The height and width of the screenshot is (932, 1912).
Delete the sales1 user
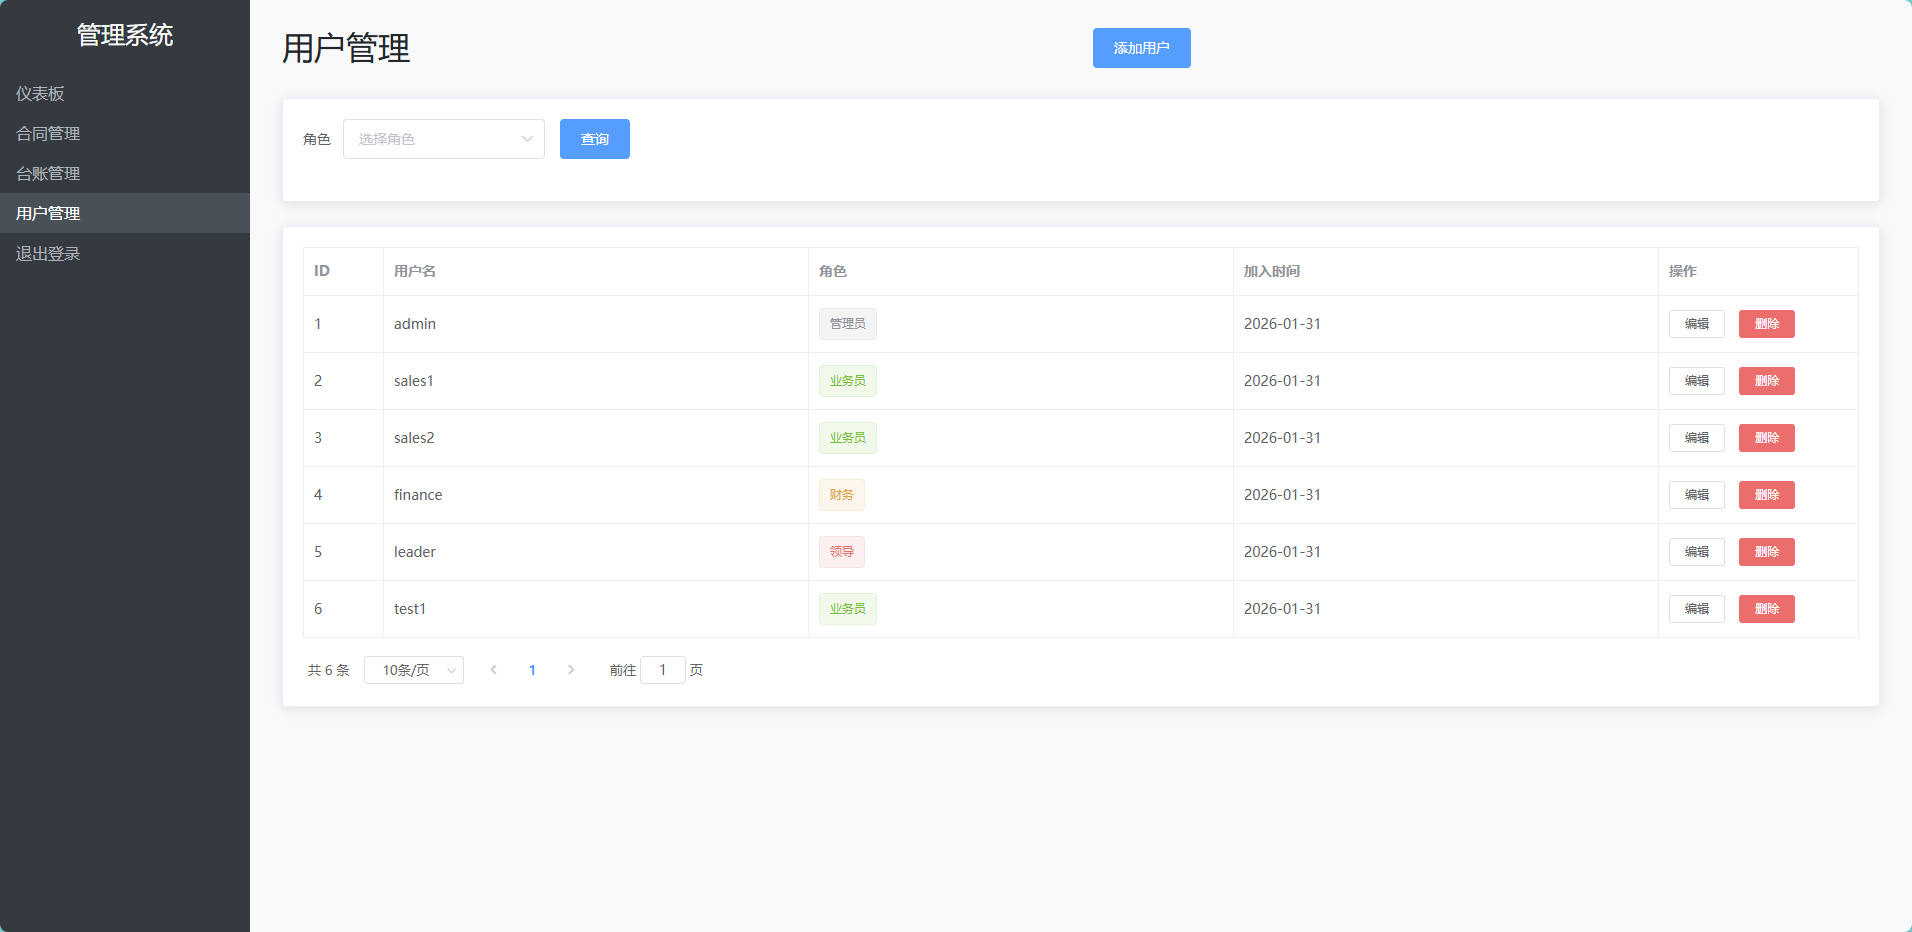point(1766,381)
